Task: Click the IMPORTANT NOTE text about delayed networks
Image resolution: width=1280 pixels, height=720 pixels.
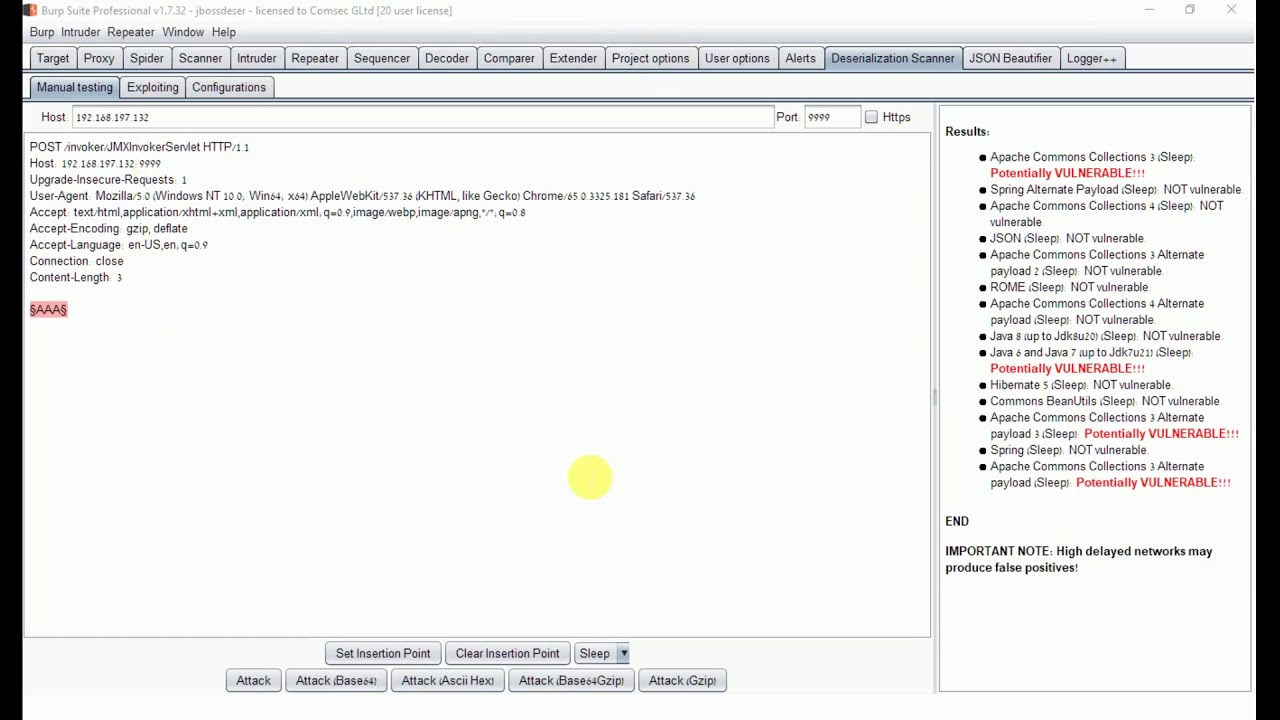Action: tap(1078, 559)
